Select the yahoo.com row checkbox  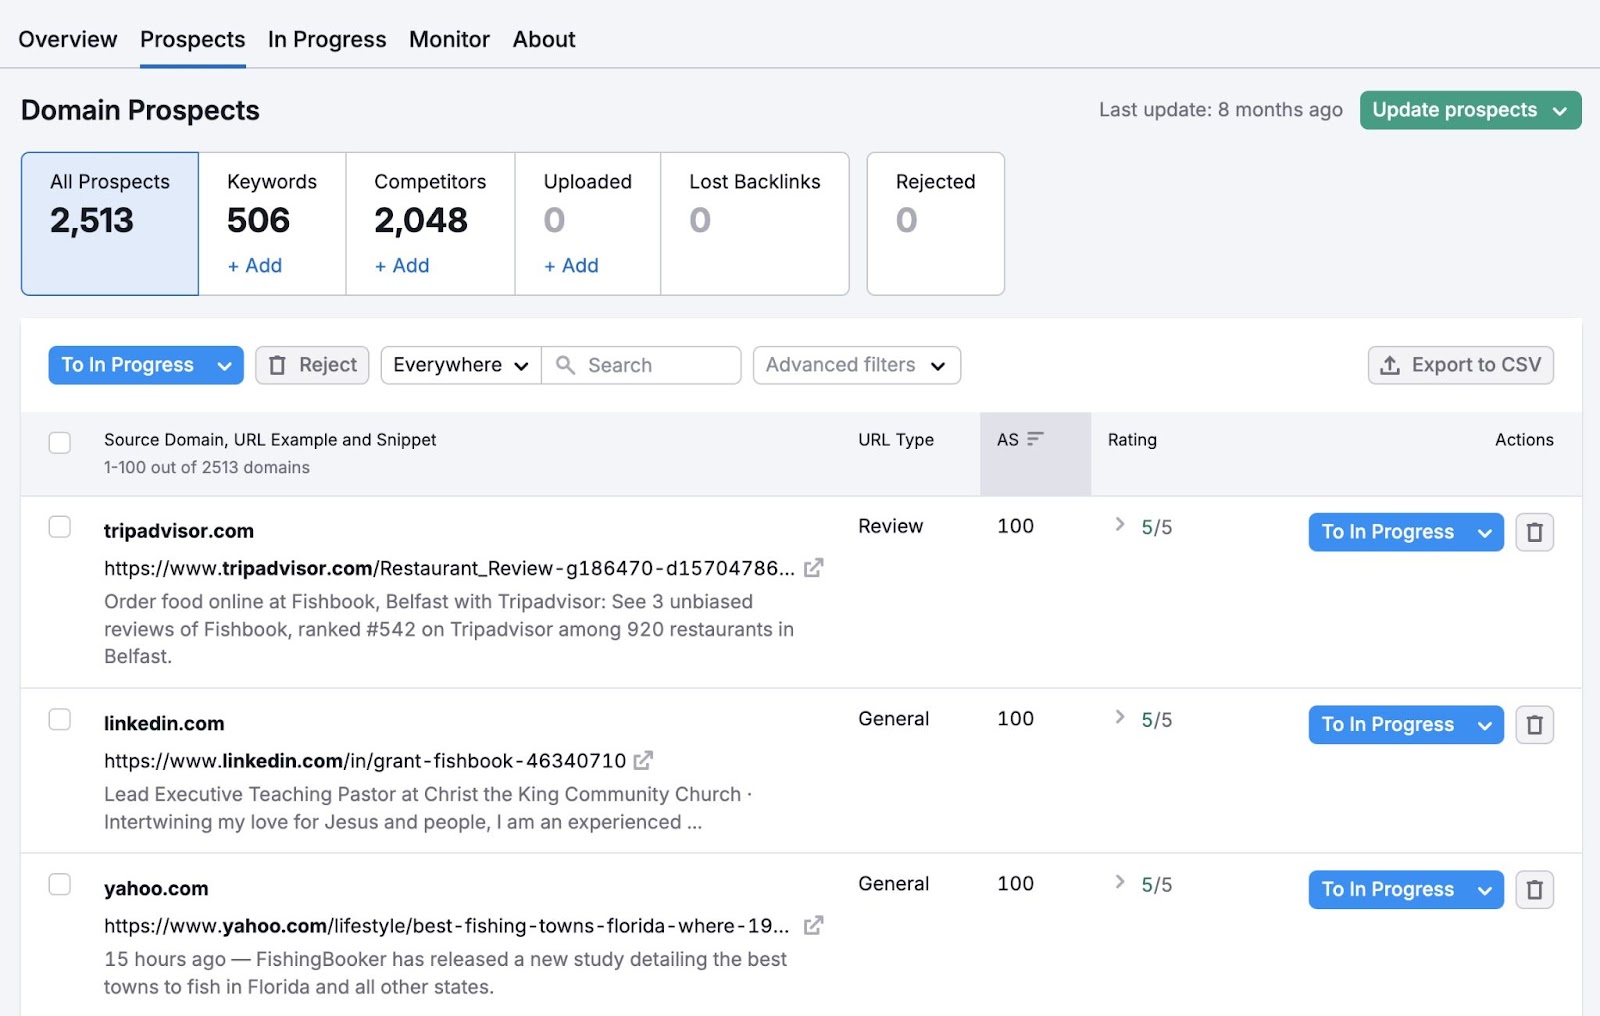click(x=60, y=884)
